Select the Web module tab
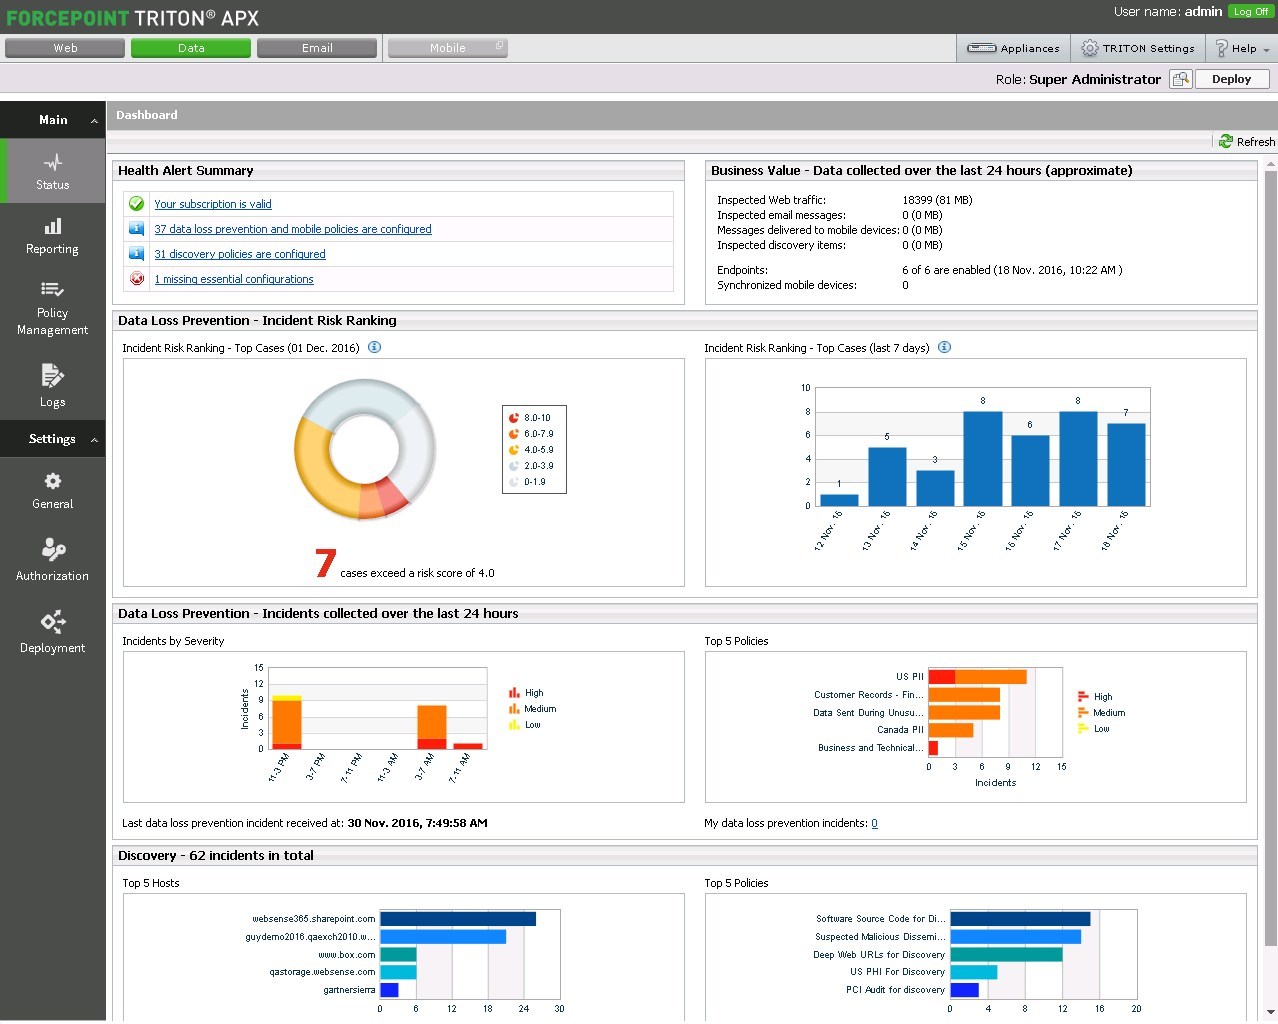This screenshot has width=1278, height=1024. (64, 47)
